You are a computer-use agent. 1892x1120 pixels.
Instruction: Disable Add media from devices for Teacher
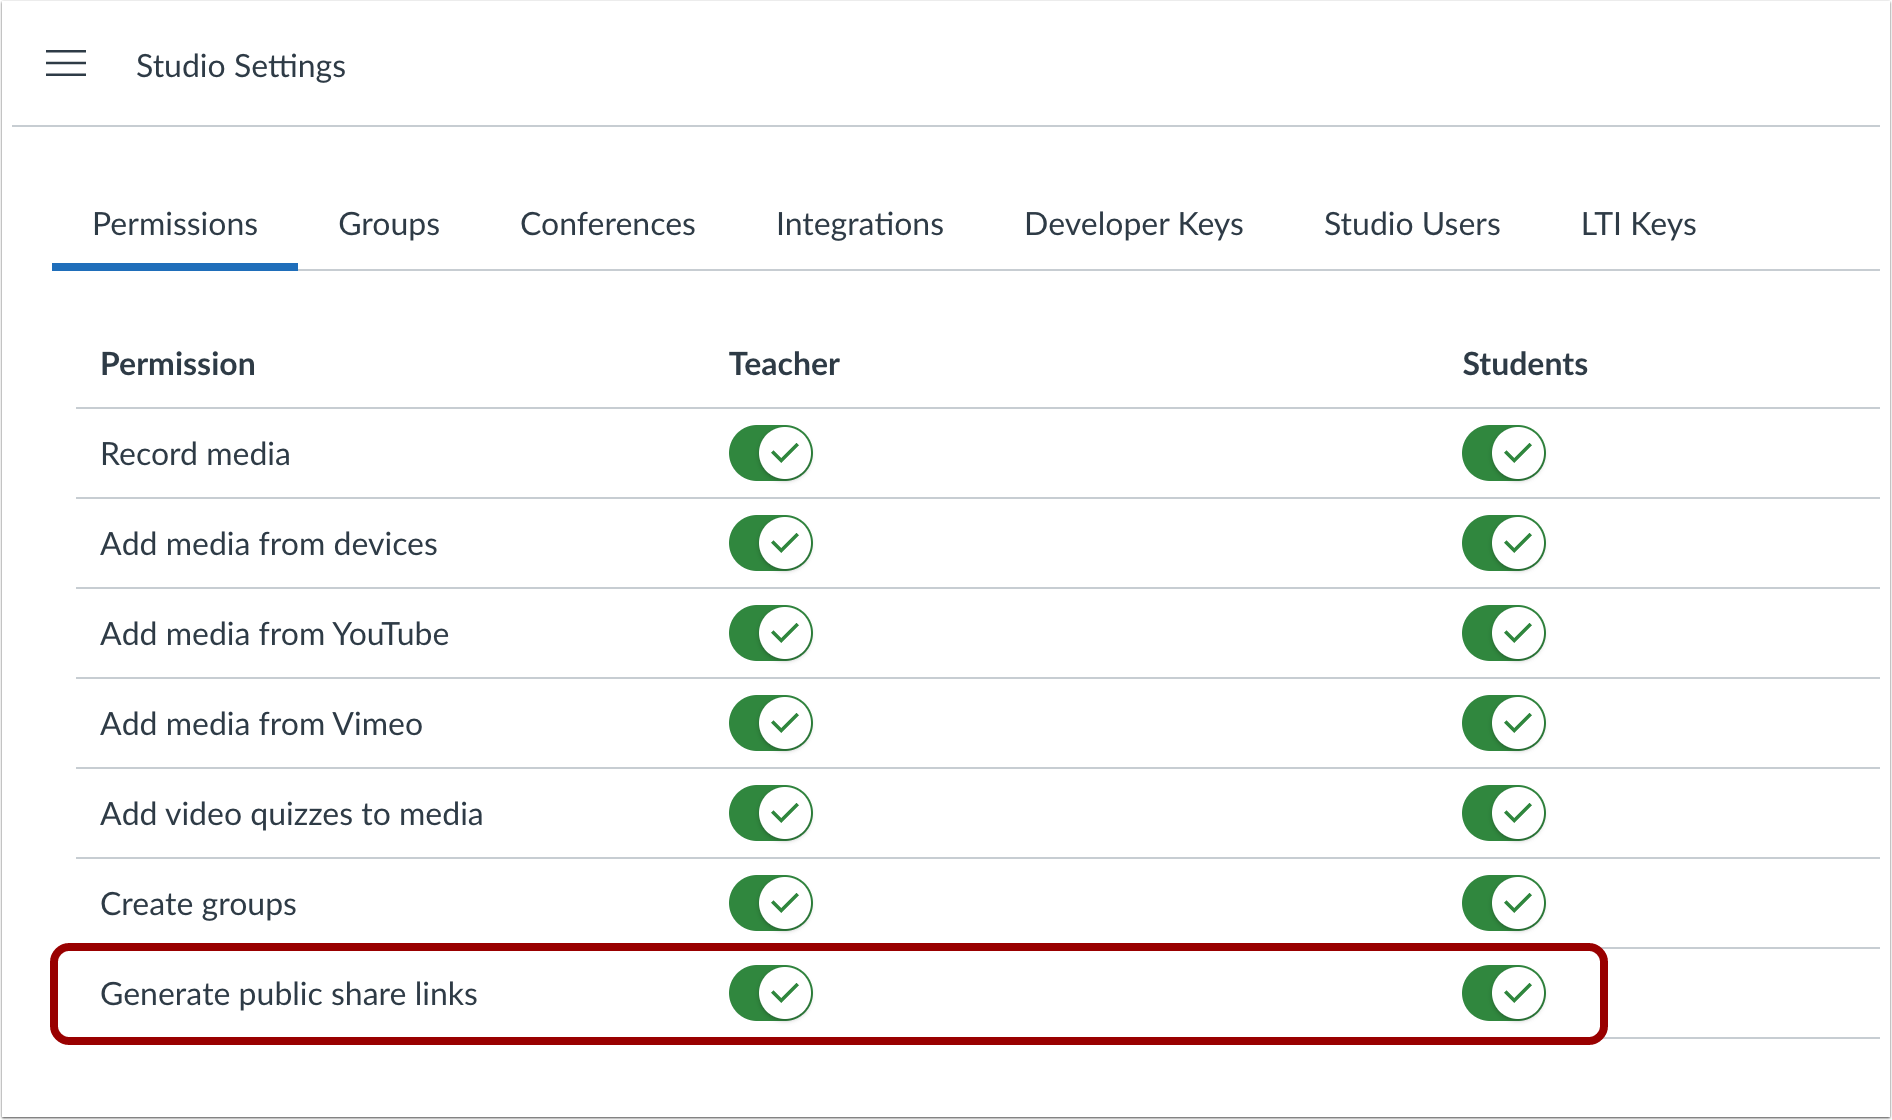pos(770,543)
